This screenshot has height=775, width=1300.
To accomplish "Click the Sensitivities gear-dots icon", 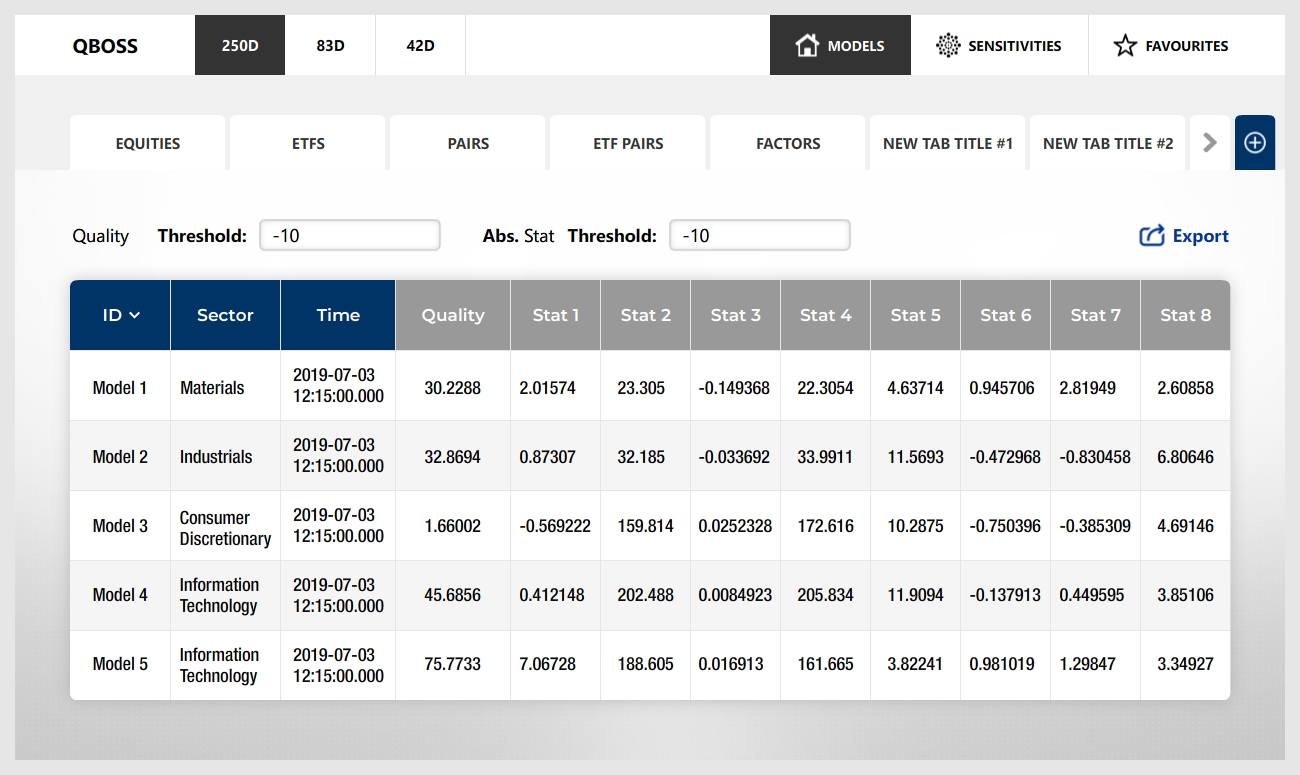I will click(x=947, y=45).
